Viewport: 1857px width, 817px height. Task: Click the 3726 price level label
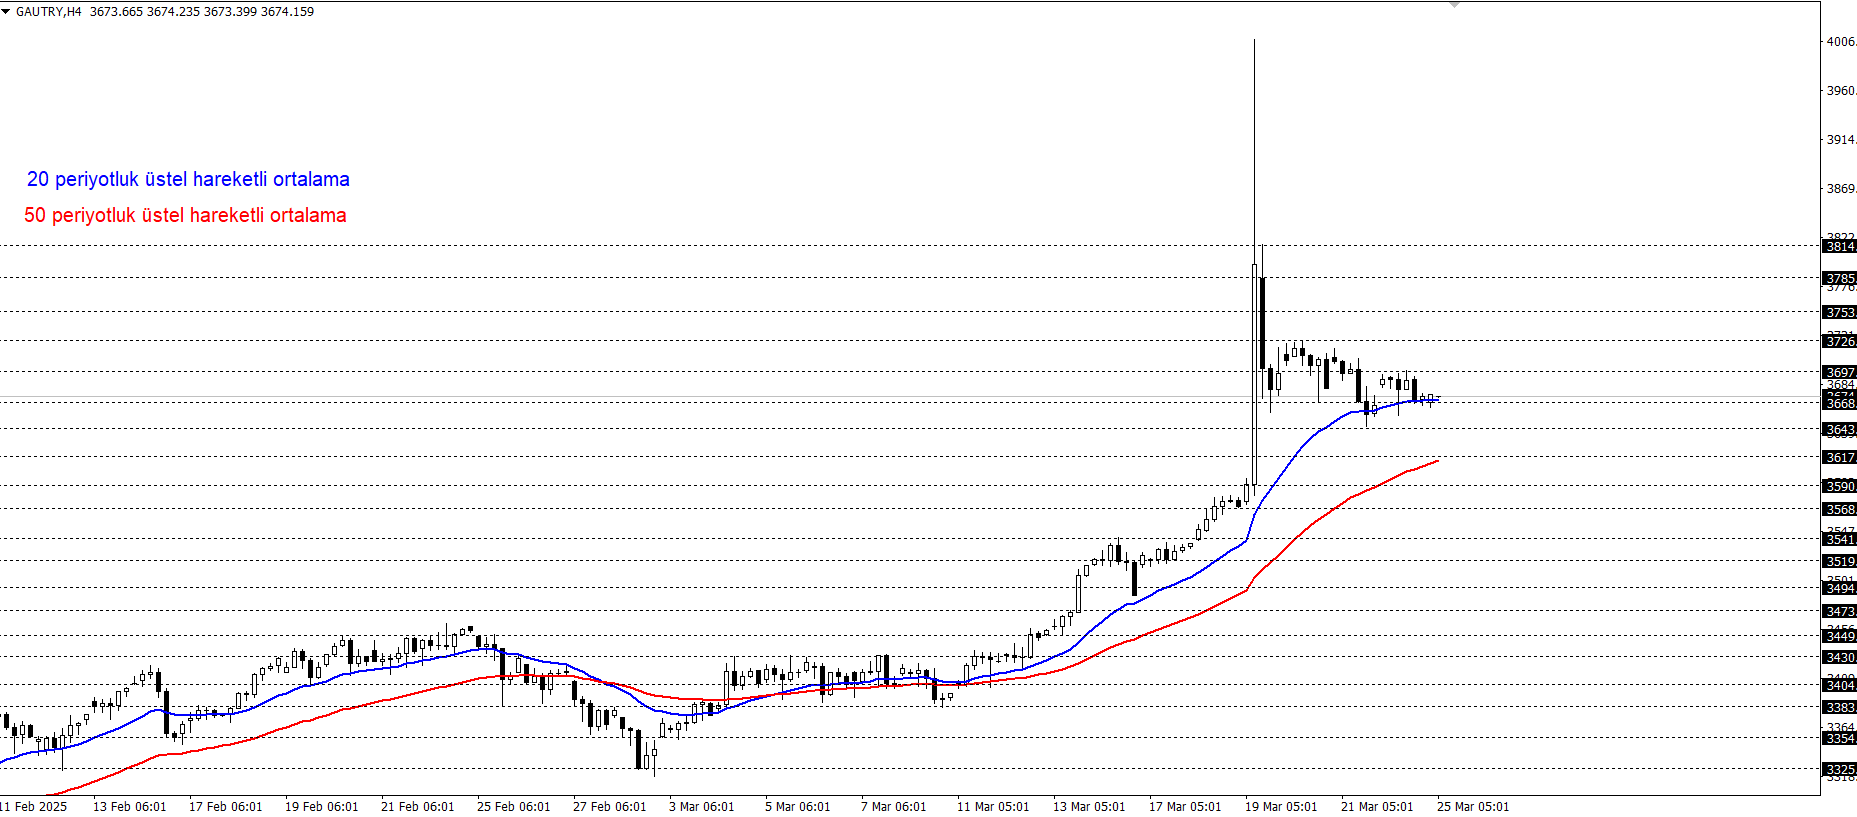click(1840, 341)
